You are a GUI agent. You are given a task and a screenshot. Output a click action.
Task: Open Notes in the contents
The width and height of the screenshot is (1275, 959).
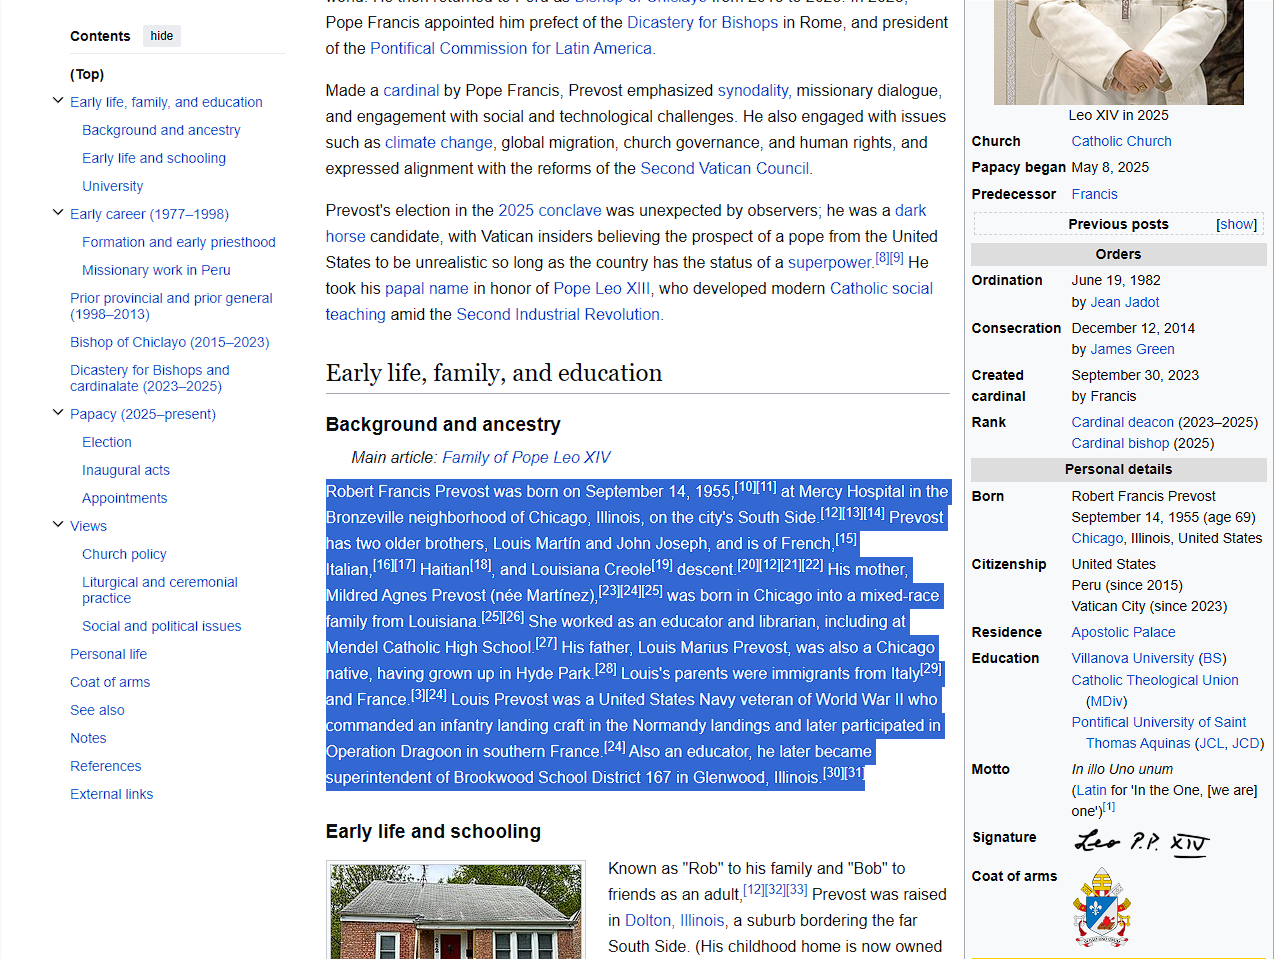pos(88,738)
